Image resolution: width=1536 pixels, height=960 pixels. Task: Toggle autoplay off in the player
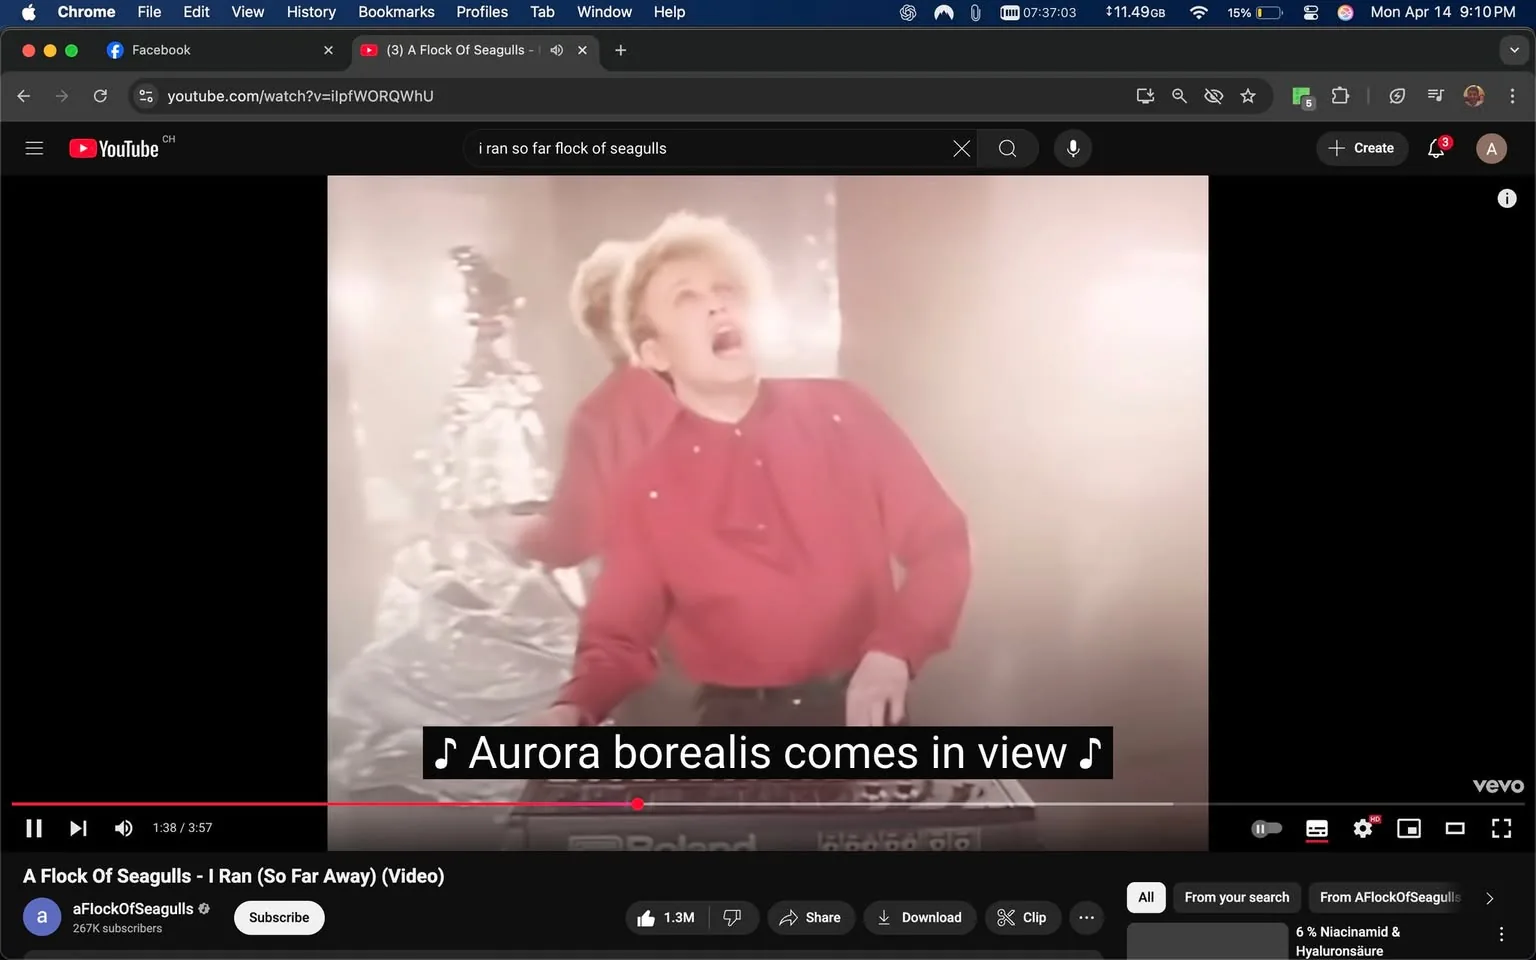pos(1266,828)
